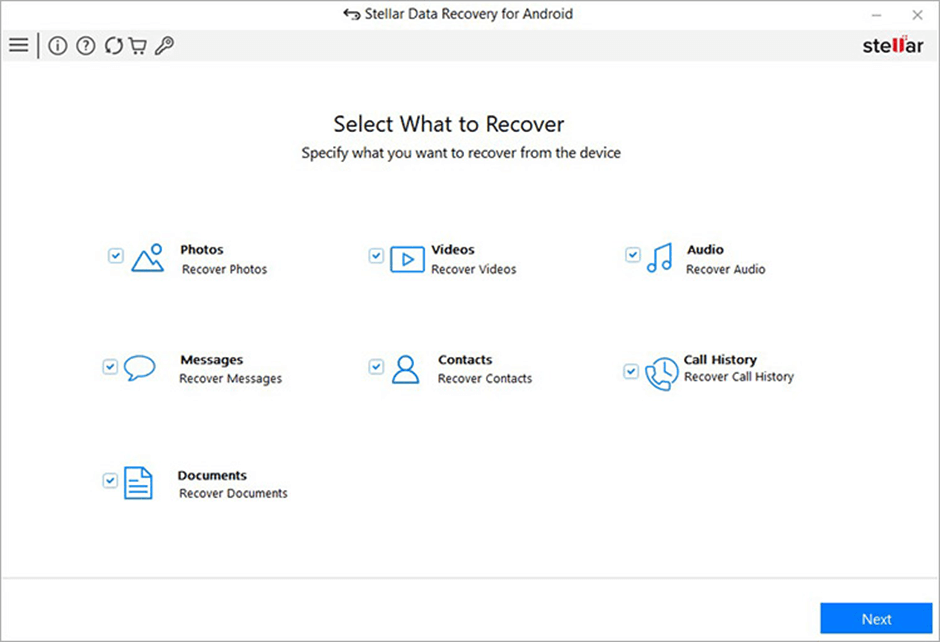Viewport: 940px width, 642px height.
Task: Click the key activation icon
Action: click(164, 46)
